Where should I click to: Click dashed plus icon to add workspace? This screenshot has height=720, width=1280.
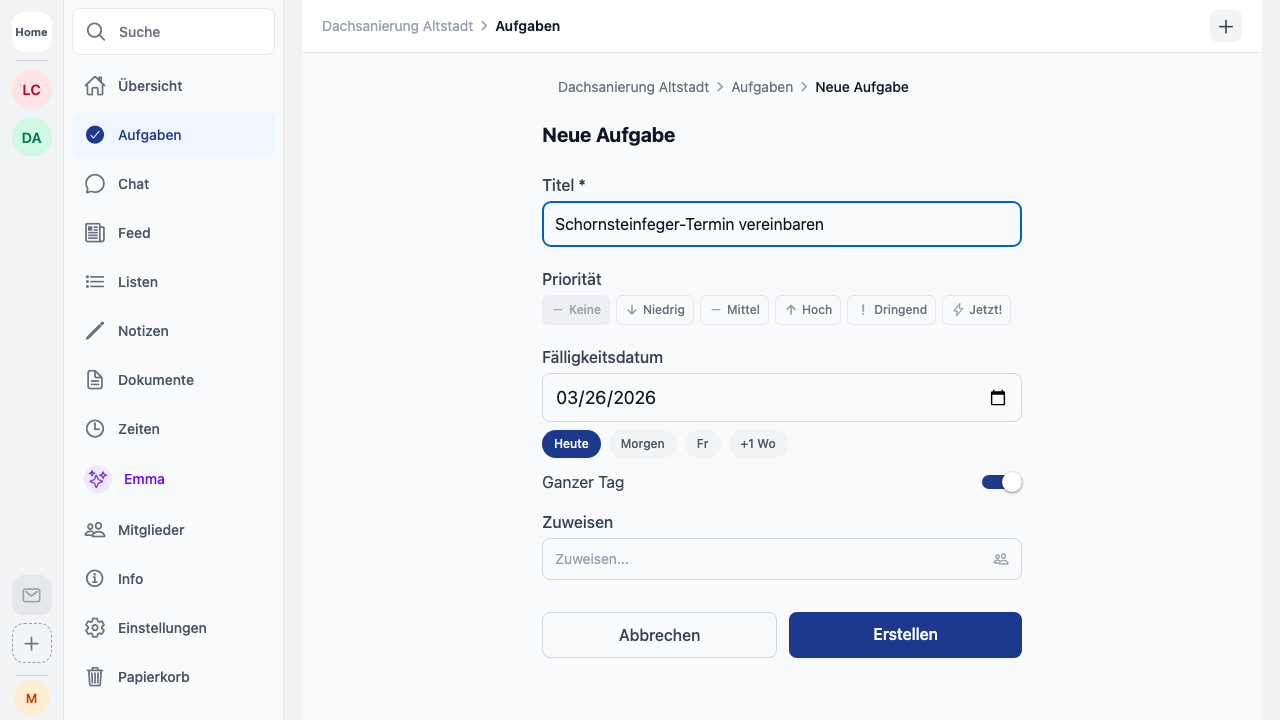click(32, 643)
